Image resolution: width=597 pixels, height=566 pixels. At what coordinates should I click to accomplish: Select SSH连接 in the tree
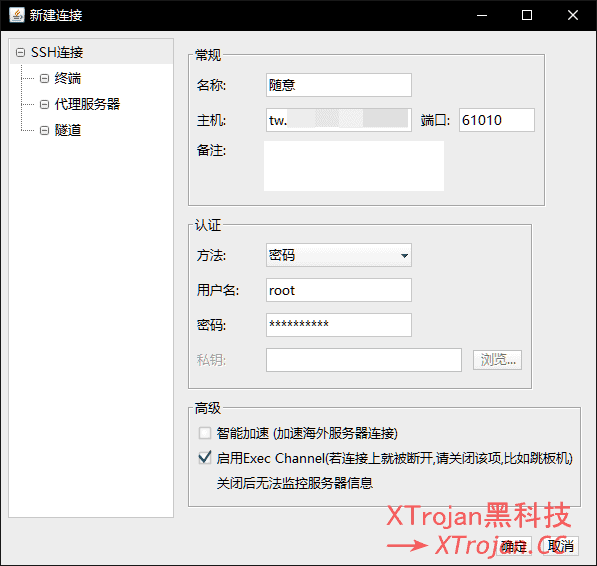tap(57, 52)
